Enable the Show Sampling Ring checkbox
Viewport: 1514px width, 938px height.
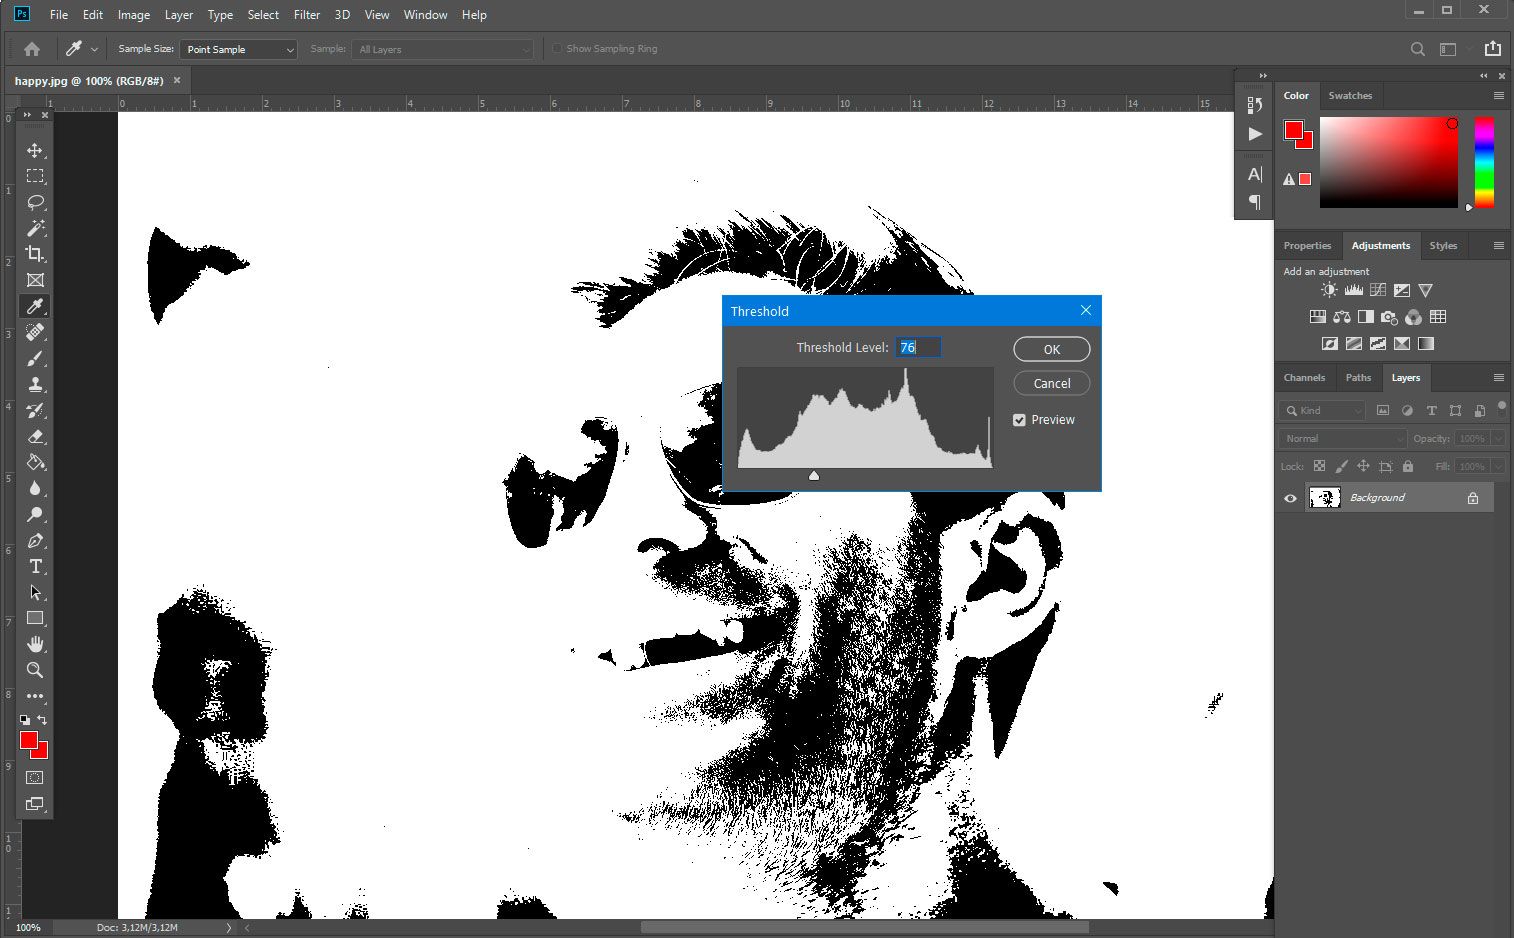[557, 49]
